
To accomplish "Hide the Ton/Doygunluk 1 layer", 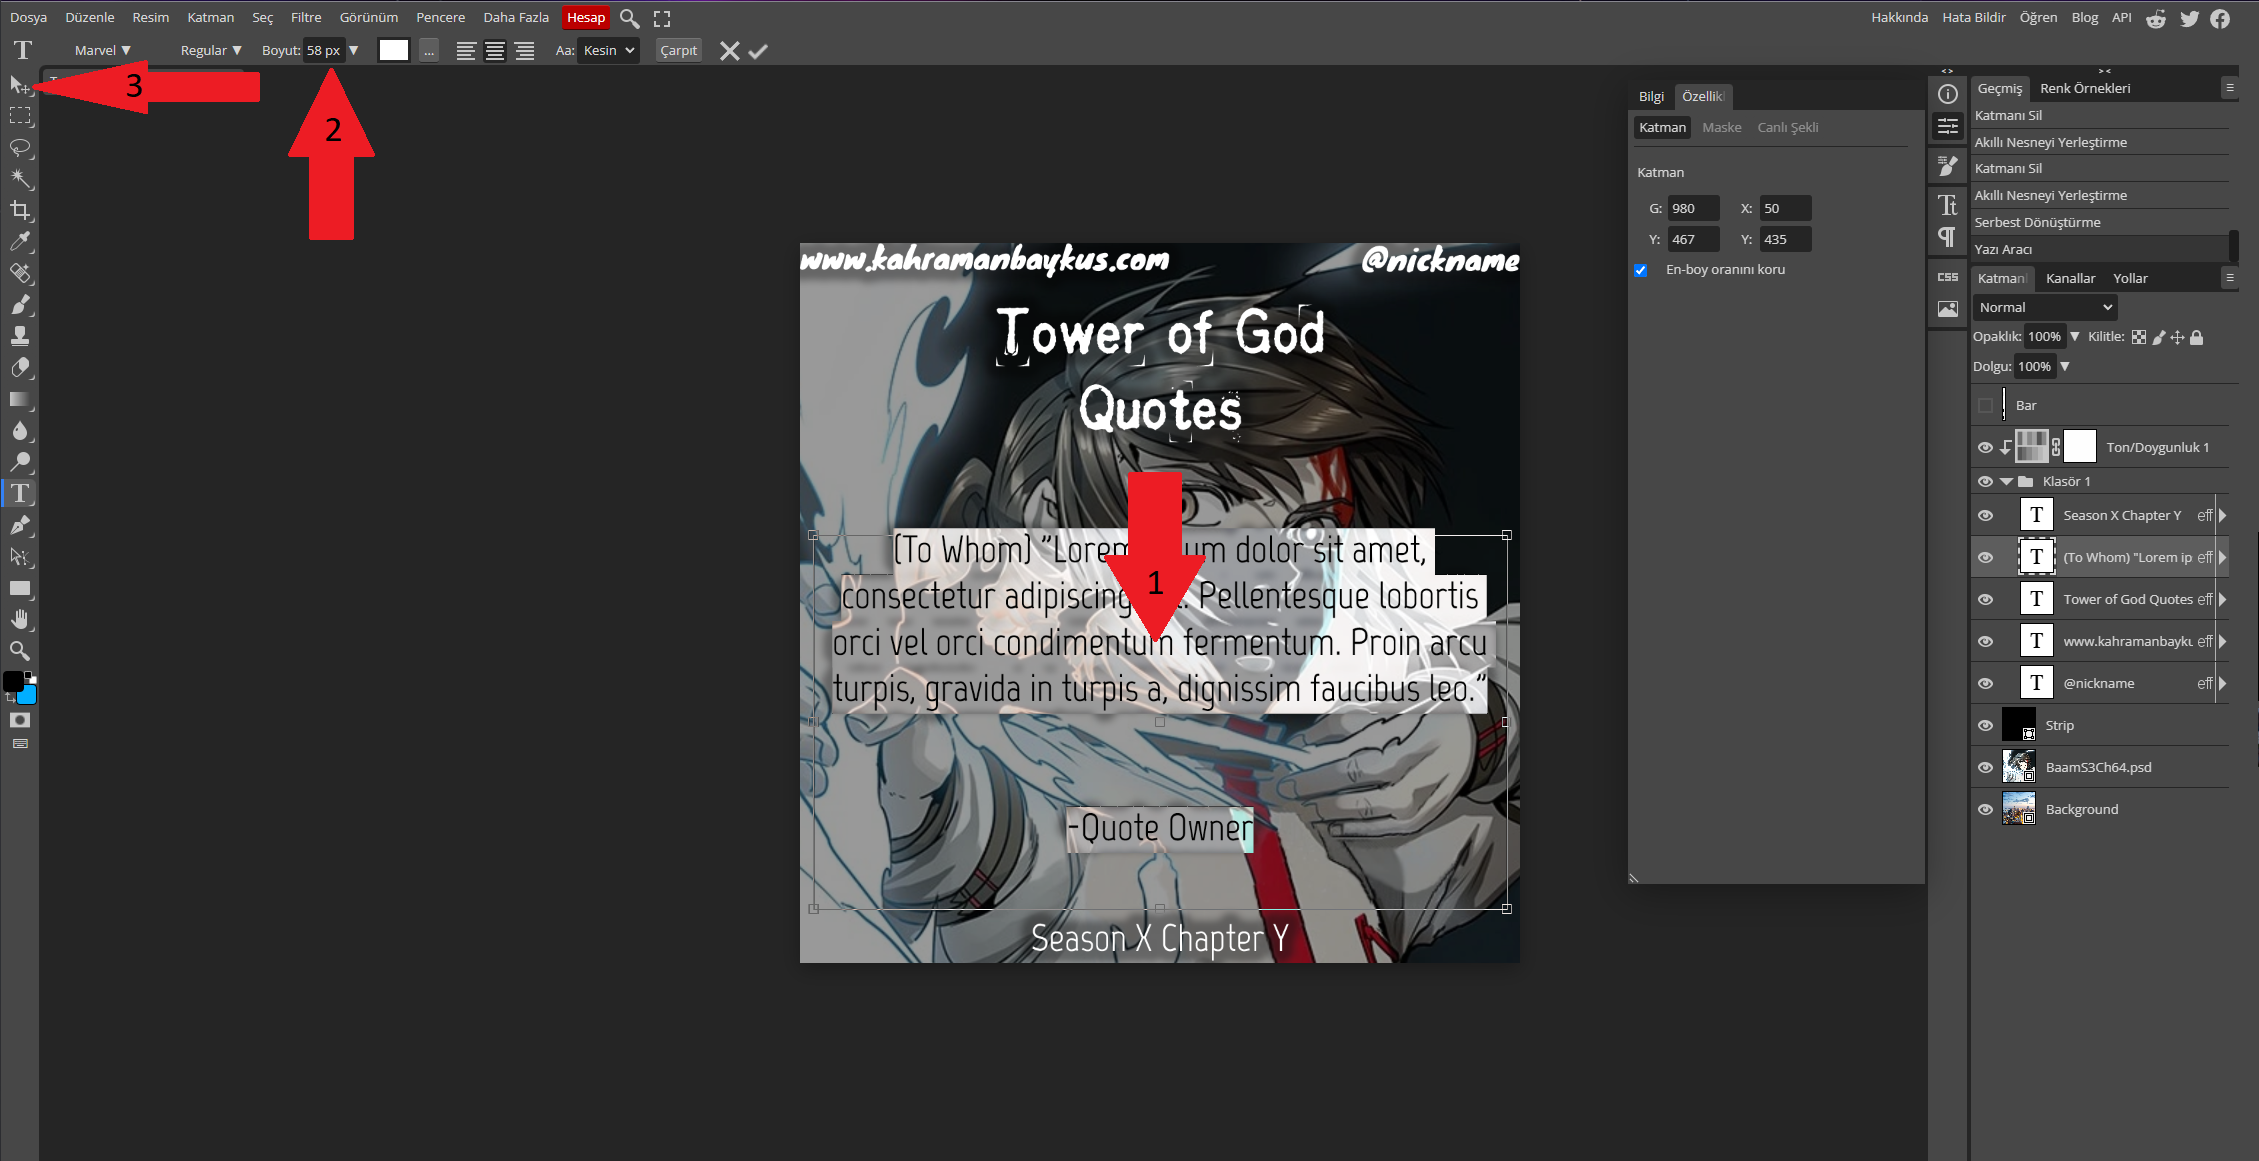I will [1986, 447].
